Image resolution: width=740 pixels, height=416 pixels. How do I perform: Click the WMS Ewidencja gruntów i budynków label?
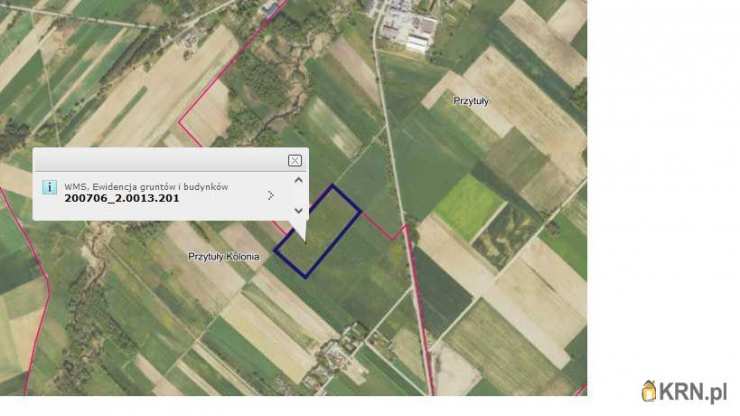tap(146, 187)
